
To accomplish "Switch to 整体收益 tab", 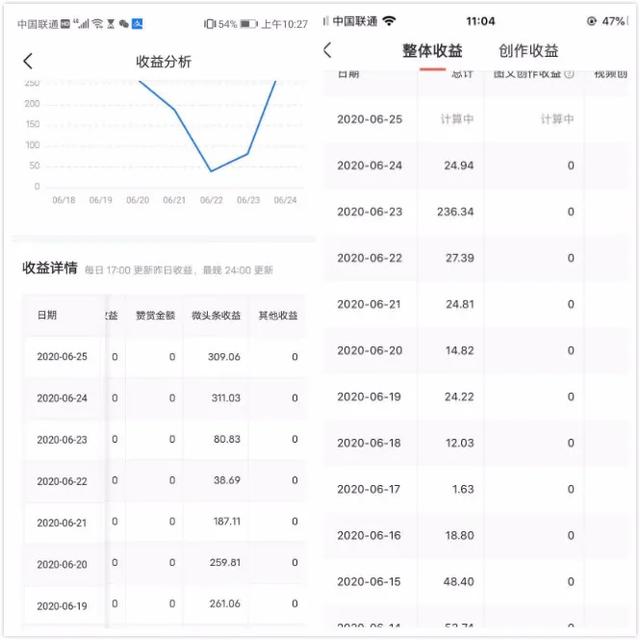I will tap(432, 51).
